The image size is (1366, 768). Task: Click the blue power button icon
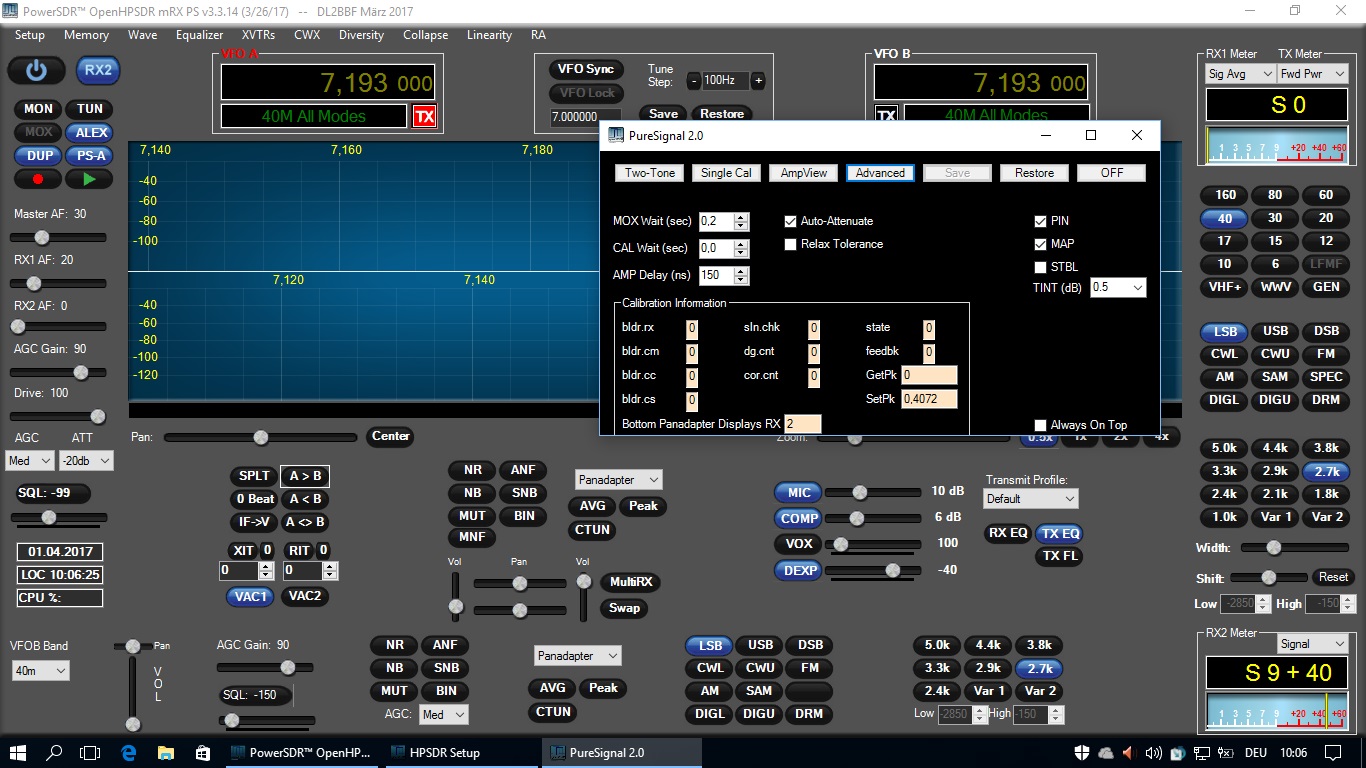pyautogui.click(x=37, y=71)
